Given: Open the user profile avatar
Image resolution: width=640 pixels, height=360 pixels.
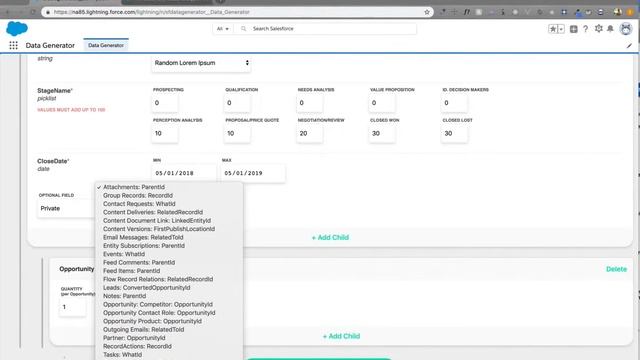Looking at the screenshot, I should point(626,29).
